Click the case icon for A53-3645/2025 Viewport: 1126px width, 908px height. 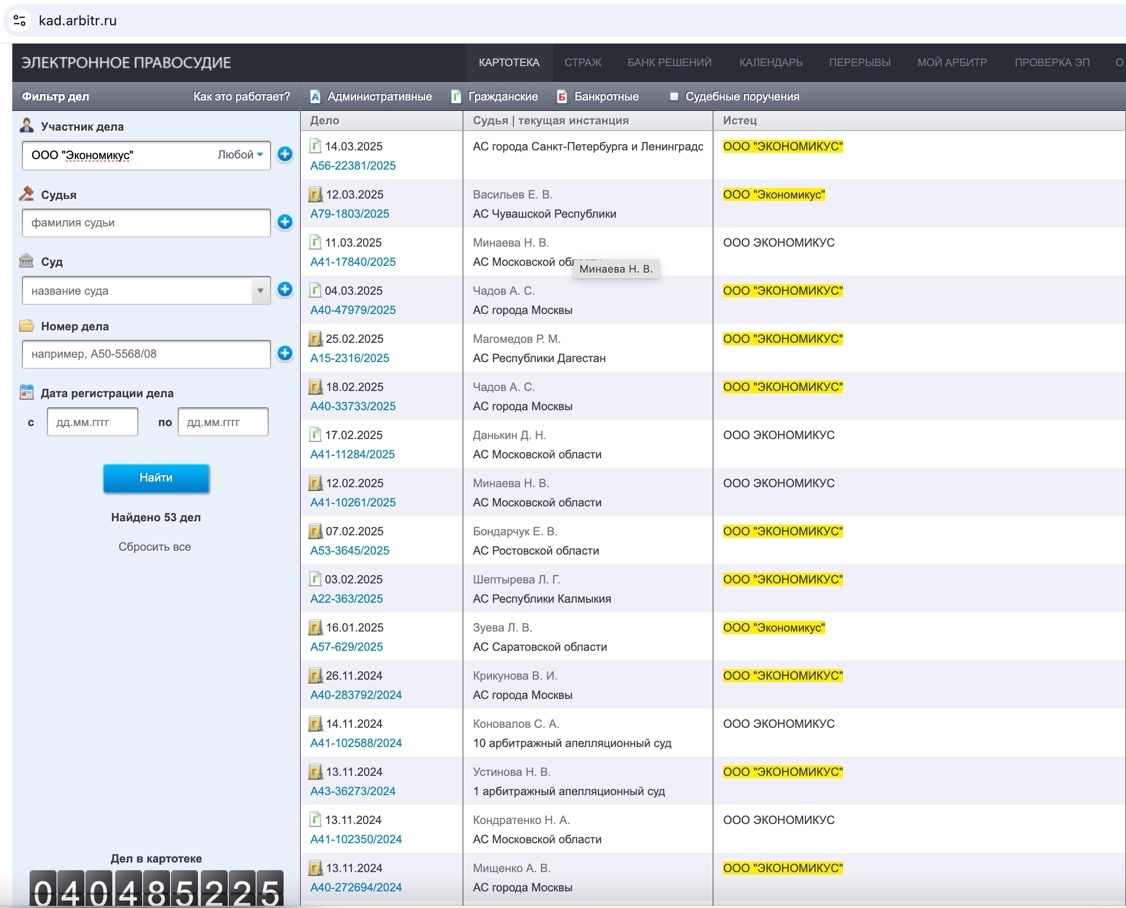point(315,531)
